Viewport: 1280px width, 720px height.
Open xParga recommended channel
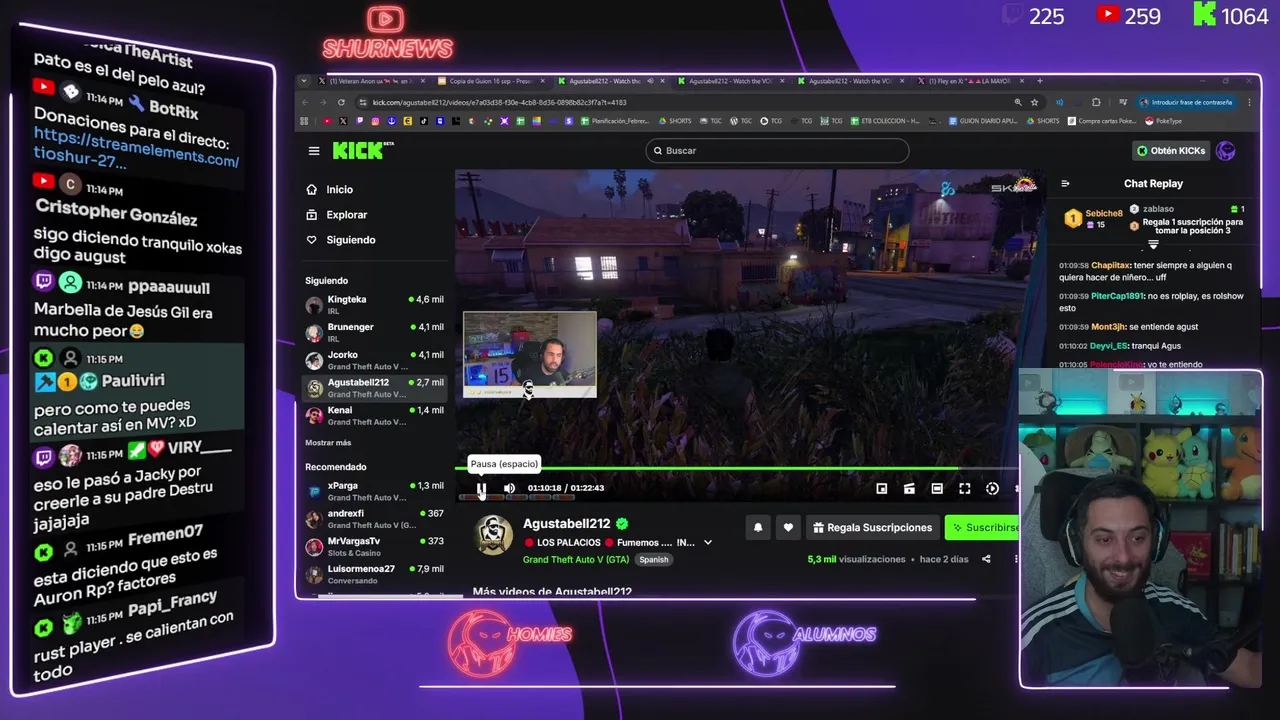[x=374, y=491]
